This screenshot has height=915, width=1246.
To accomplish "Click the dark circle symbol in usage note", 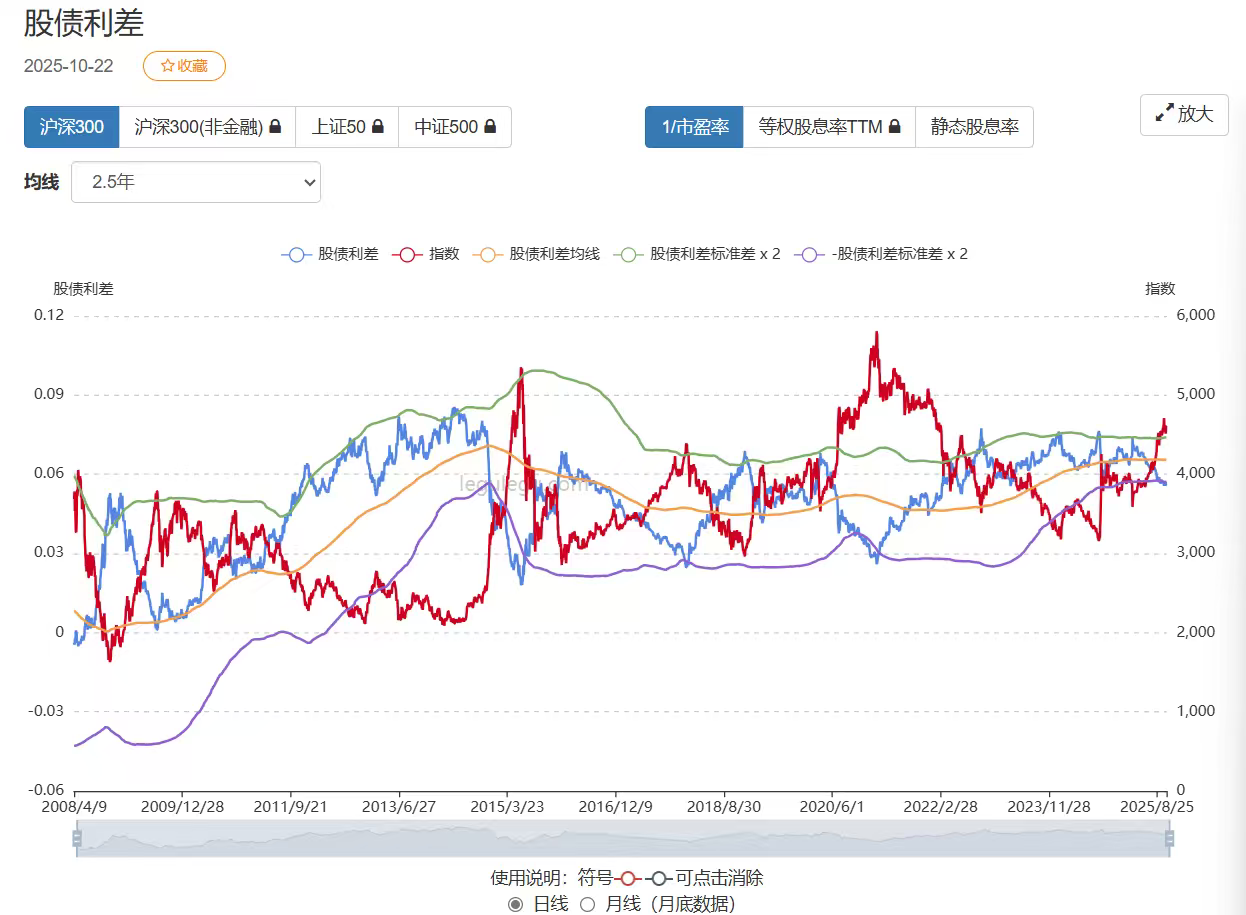I will click(x=659, y=879).
